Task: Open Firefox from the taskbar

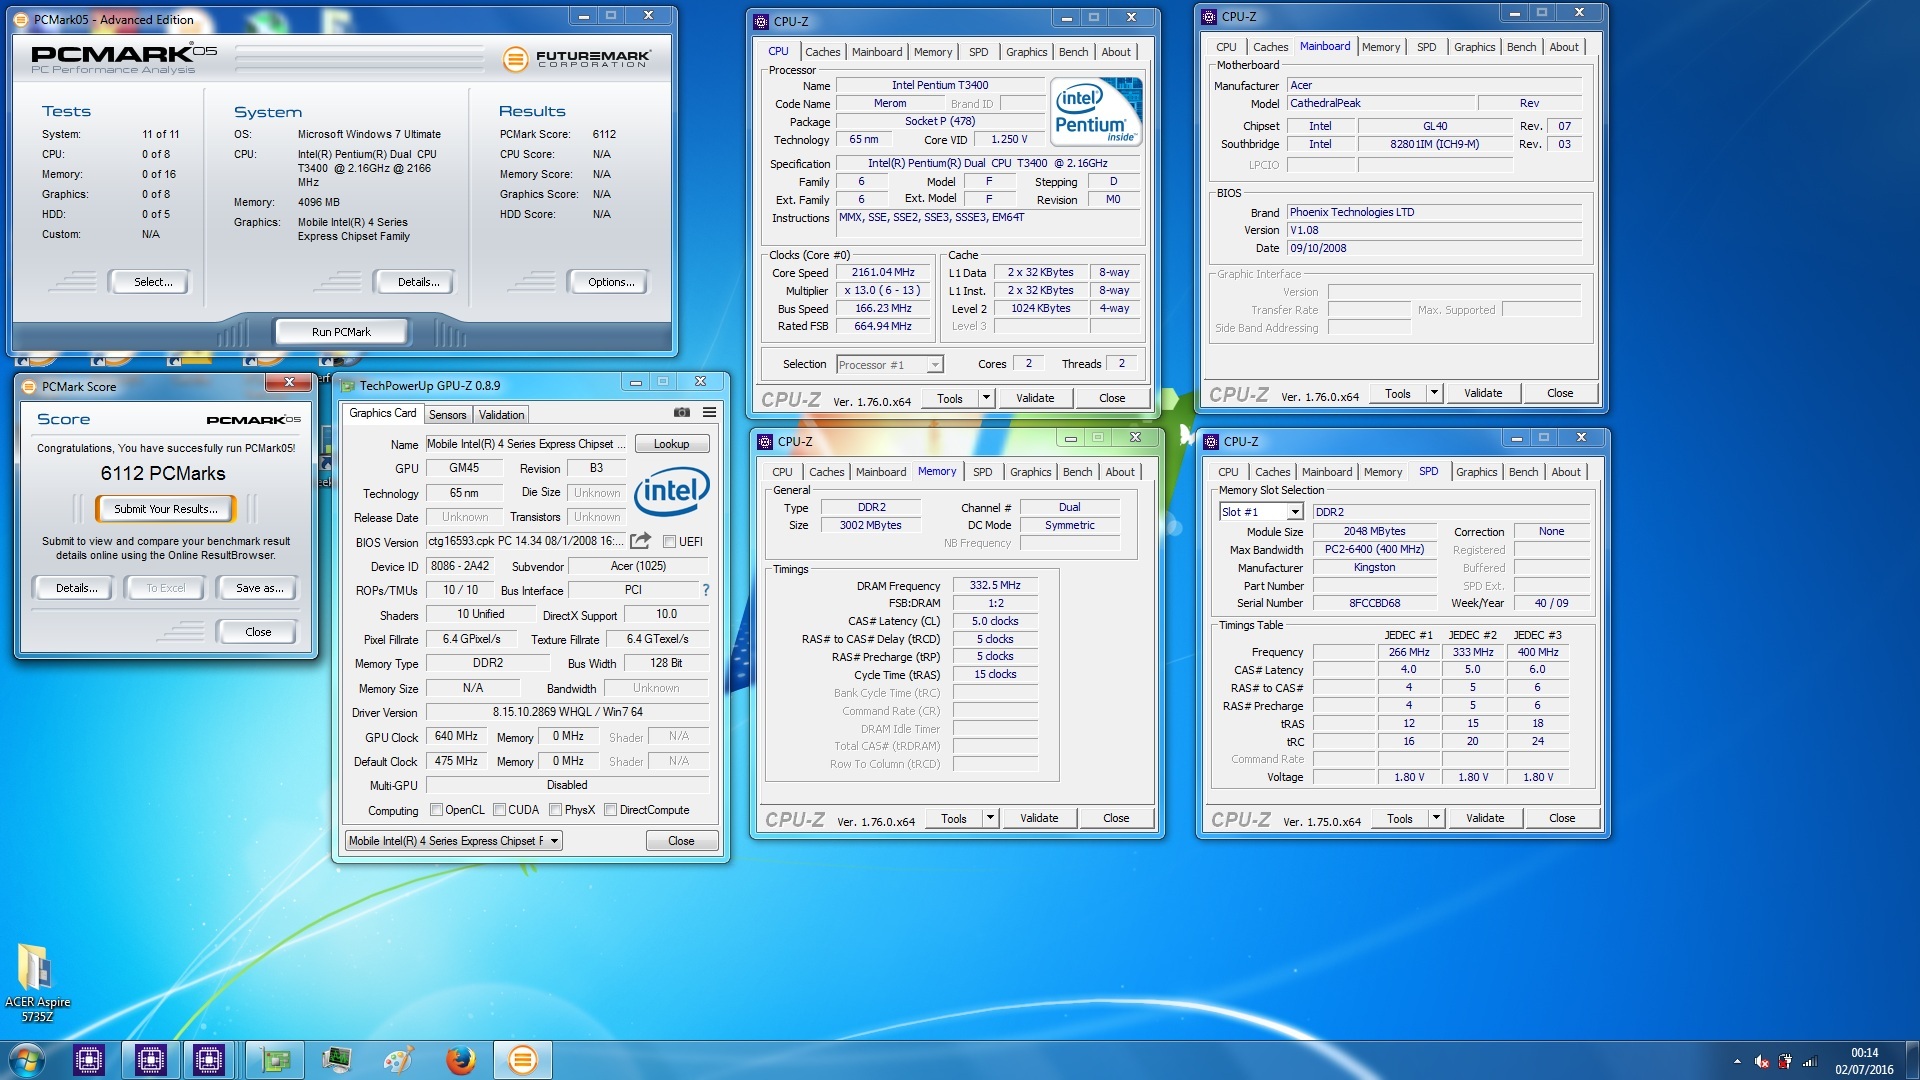Action: 460,1060
